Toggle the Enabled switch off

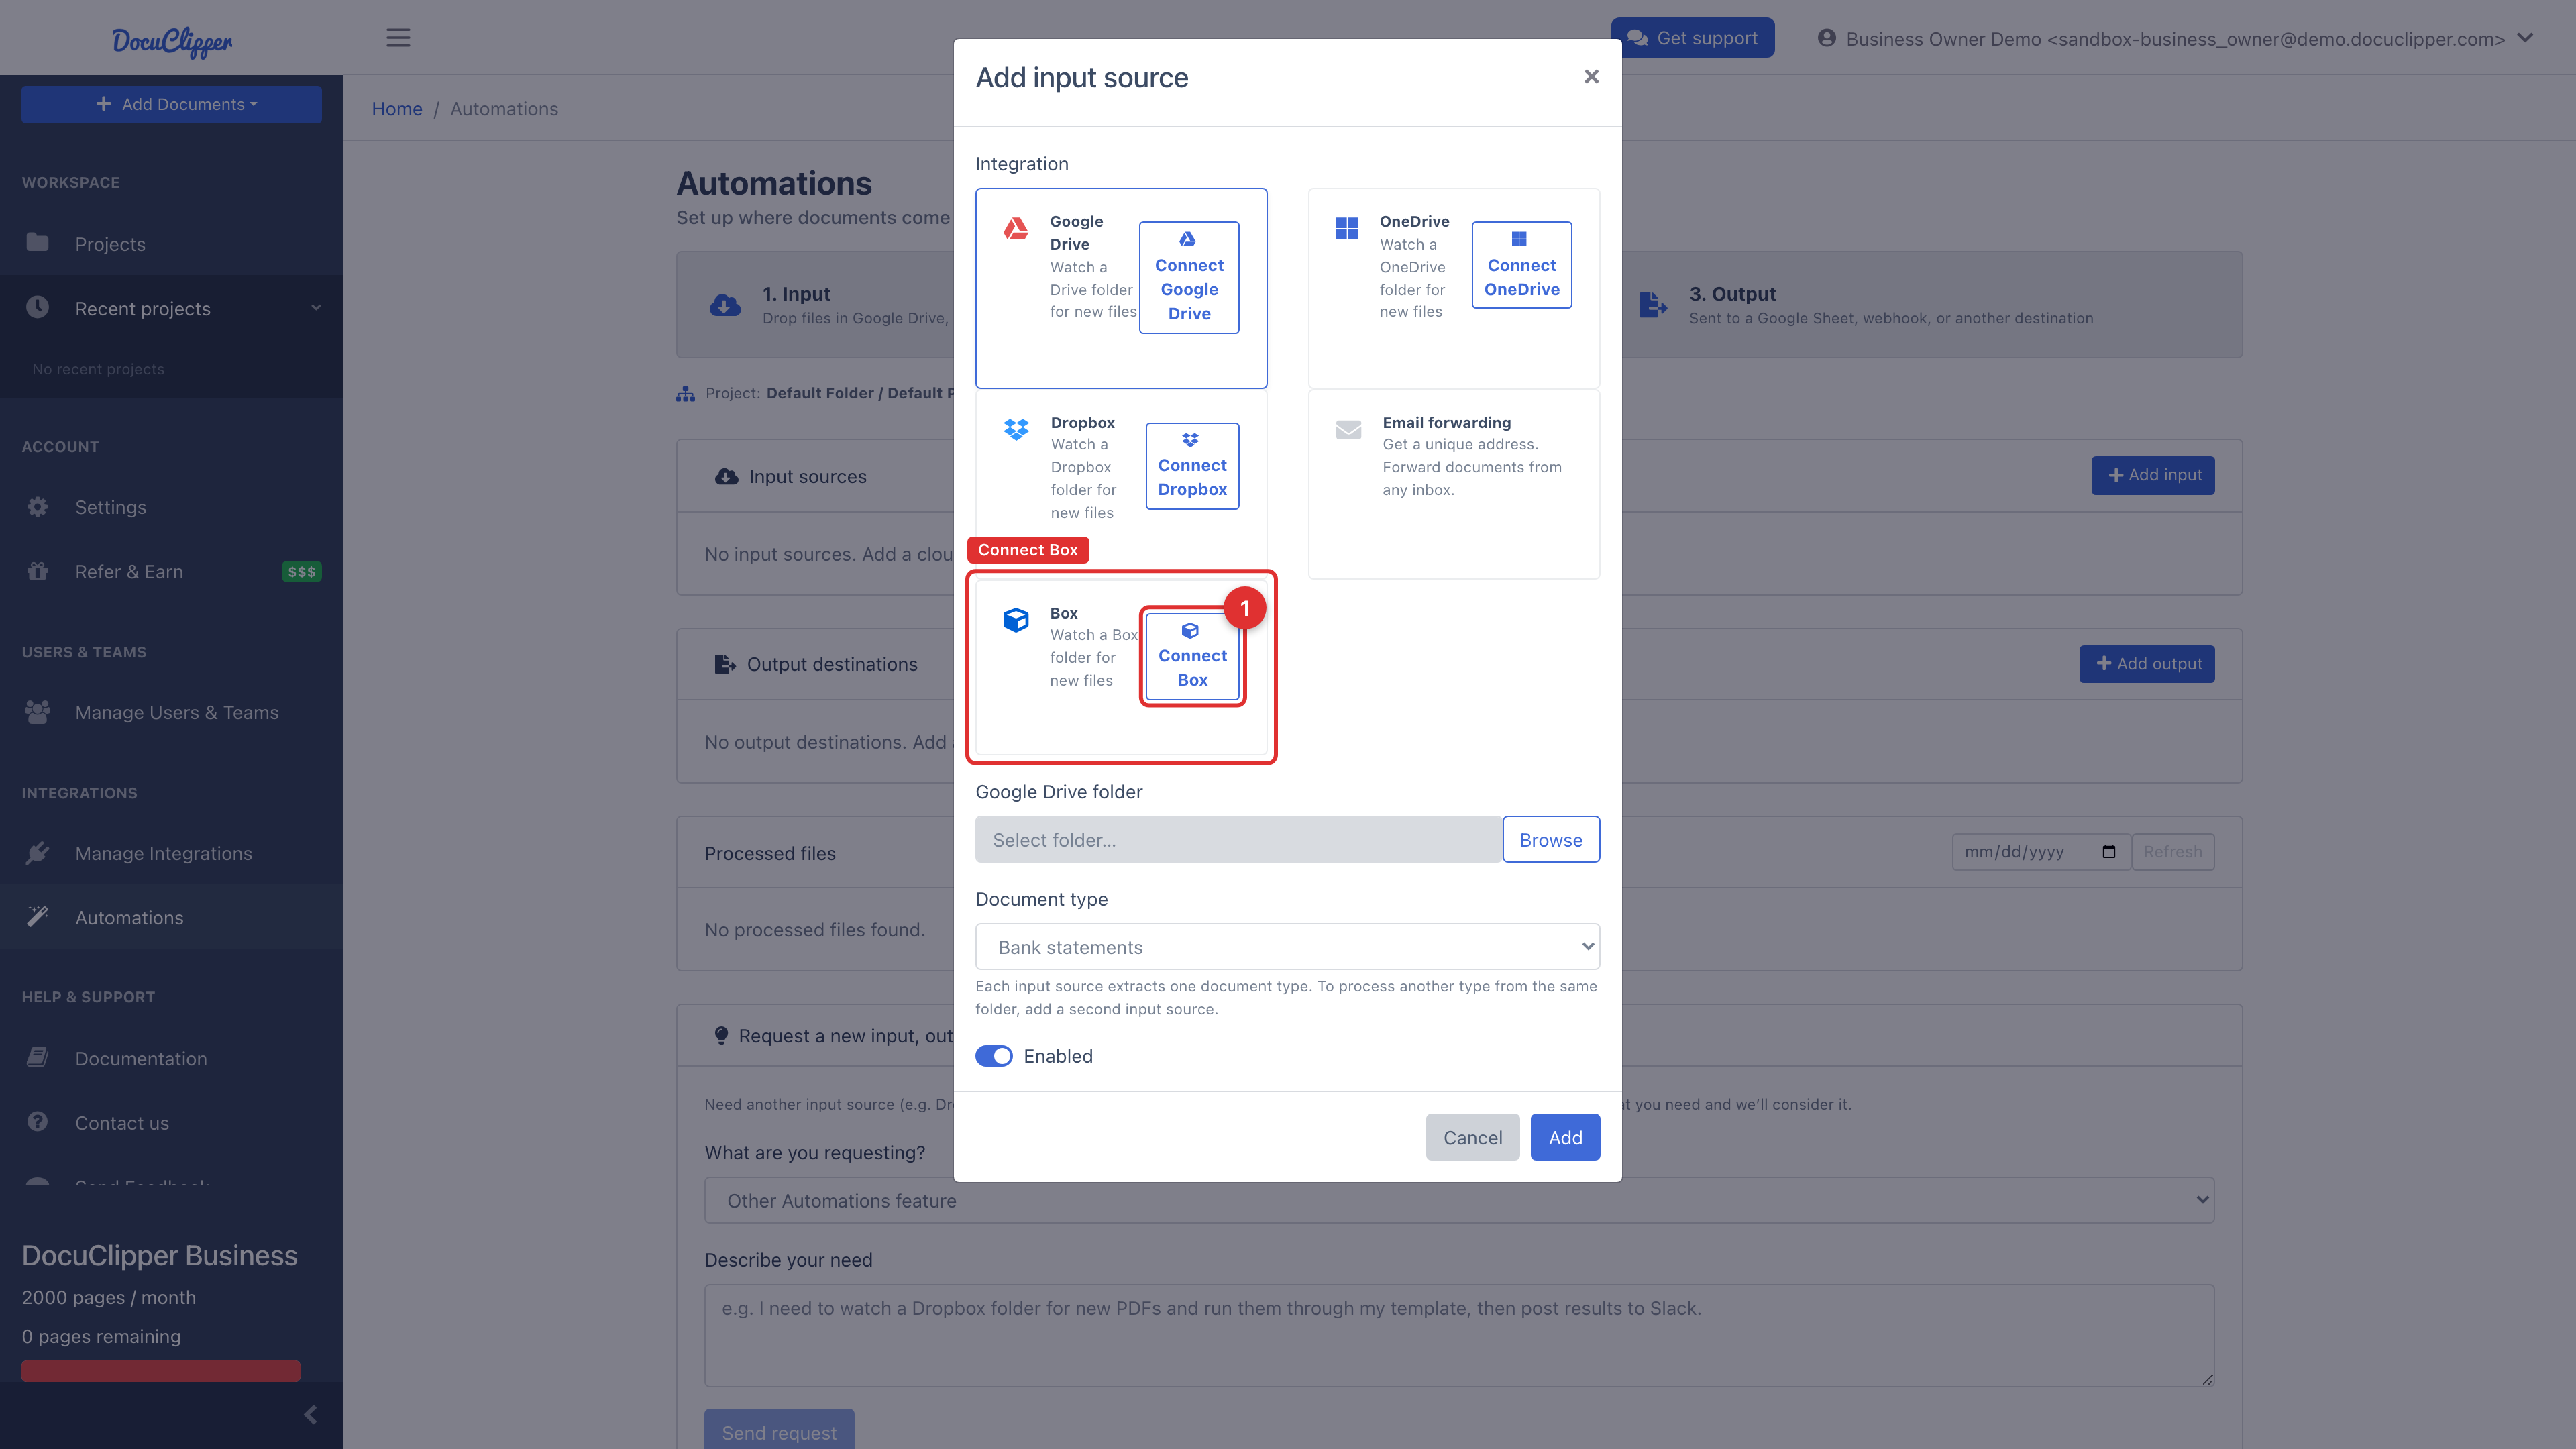pos(994,1056)
